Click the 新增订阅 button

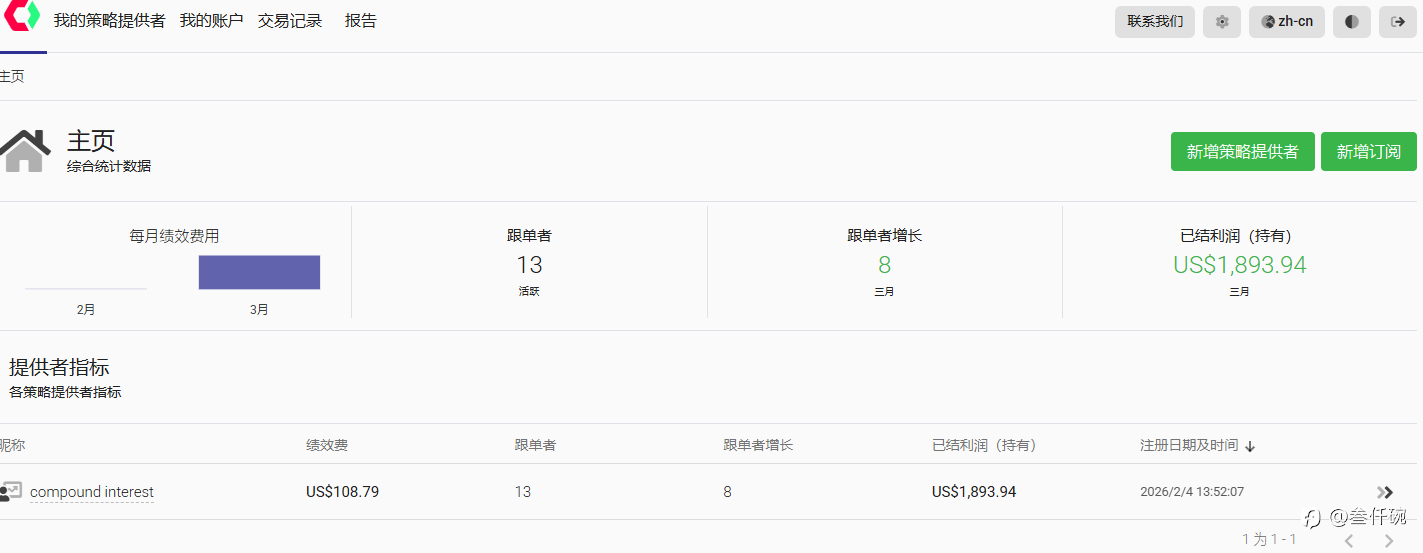tap(1368, 152)
